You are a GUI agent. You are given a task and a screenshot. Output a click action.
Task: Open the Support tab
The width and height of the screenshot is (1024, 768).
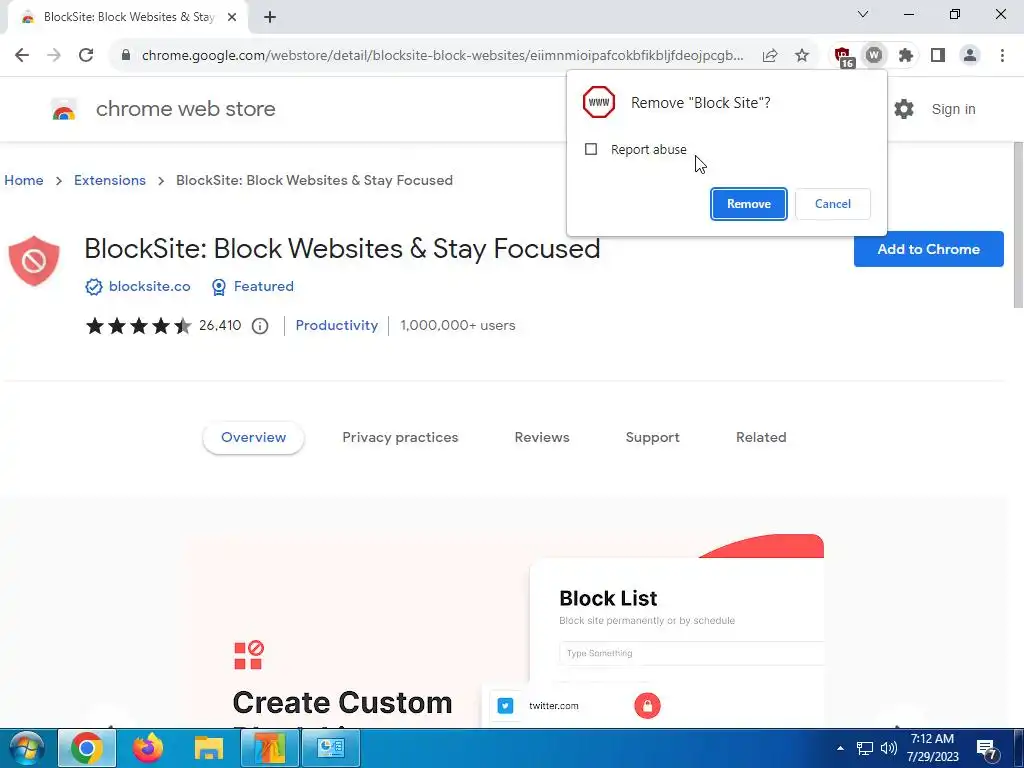[x=652, y=438]
